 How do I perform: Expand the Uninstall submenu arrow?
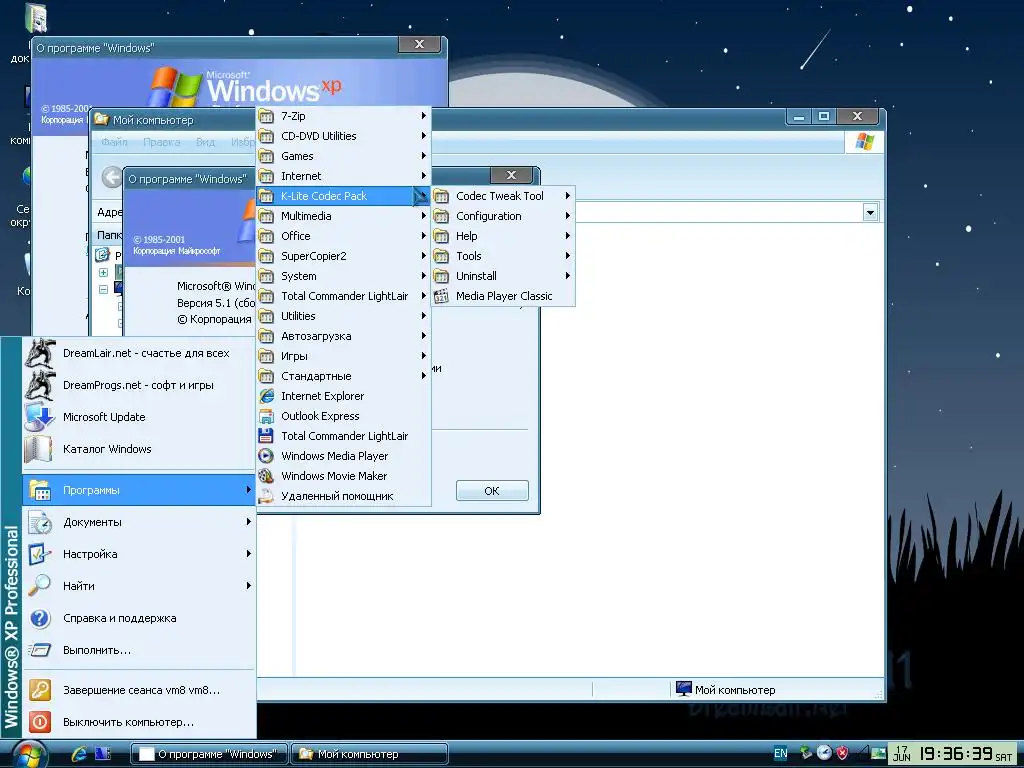pos(568,276)
